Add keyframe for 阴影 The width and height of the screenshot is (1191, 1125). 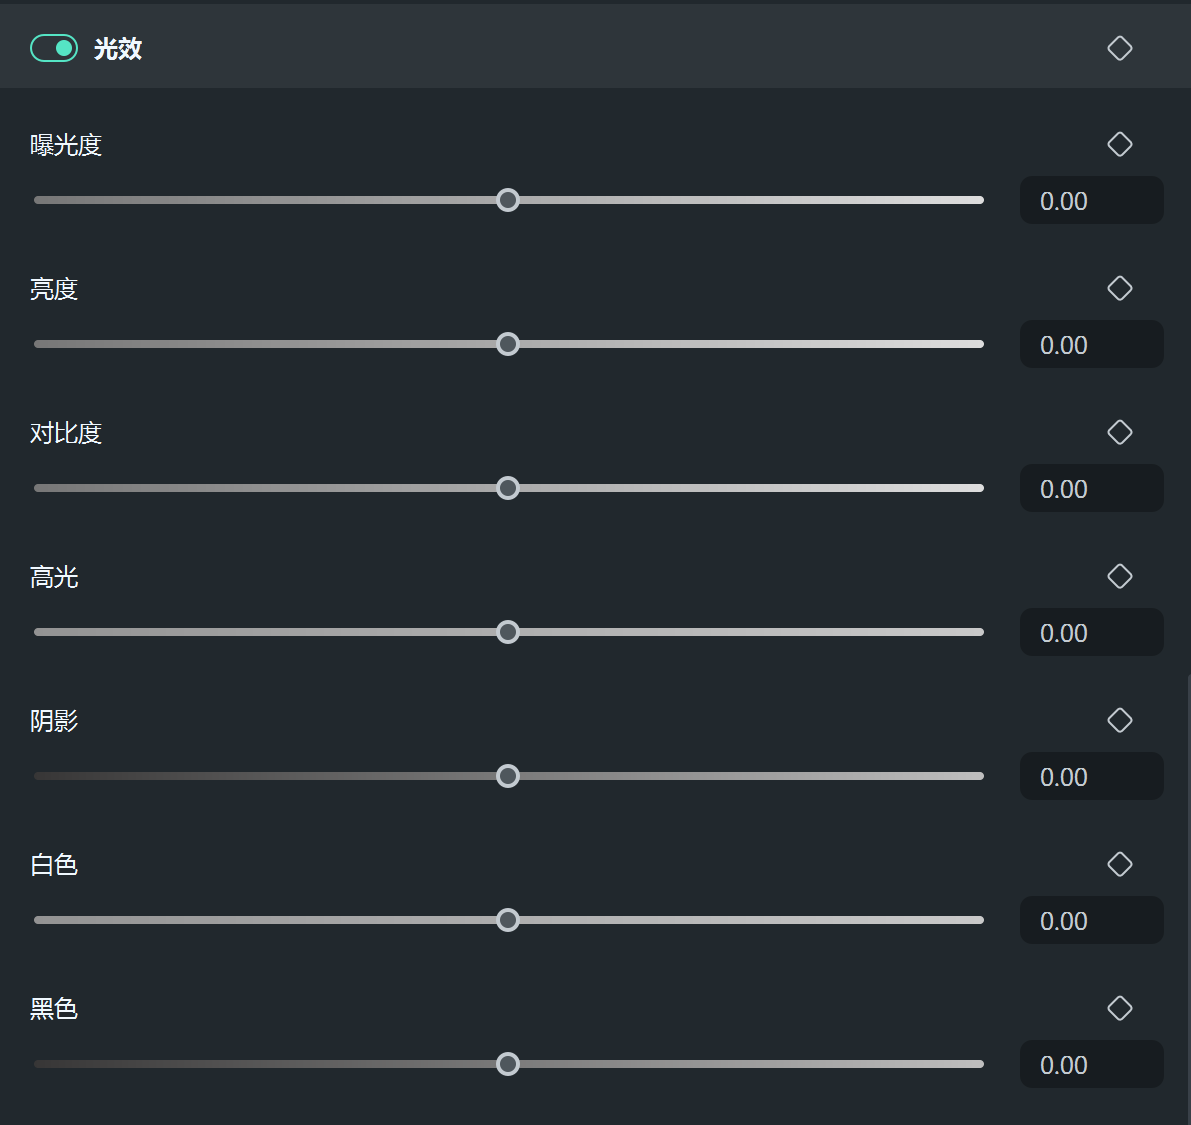tap(1120, 720)
